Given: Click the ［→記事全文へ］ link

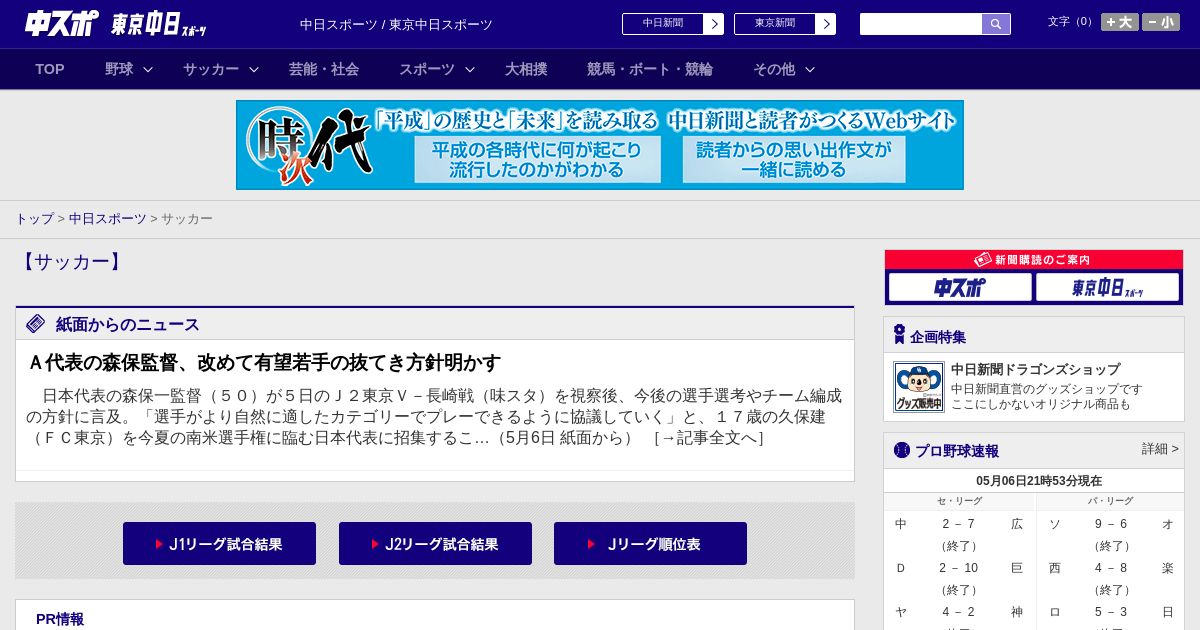Looking at the screenshot, I should tap(708, 438).
